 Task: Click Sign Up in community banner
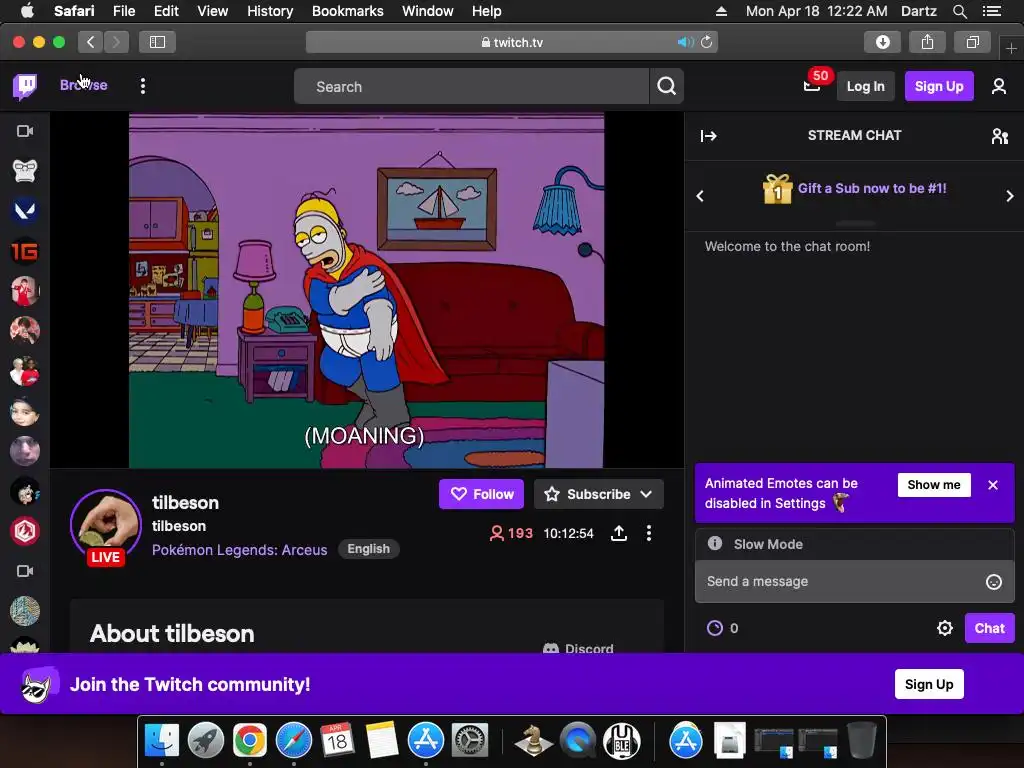929,684
